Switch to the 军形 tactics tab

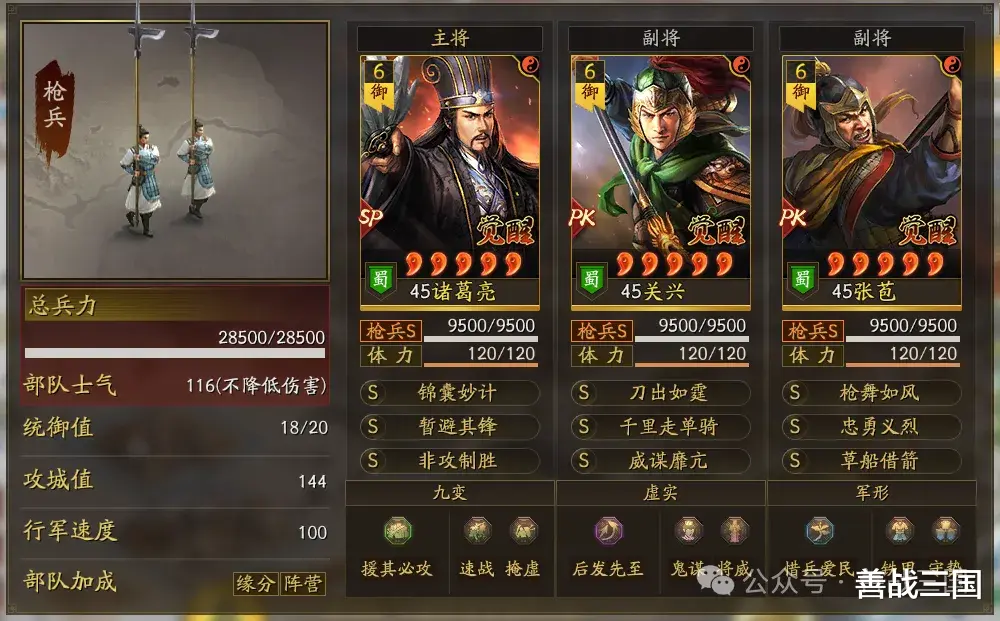point(872,493)
